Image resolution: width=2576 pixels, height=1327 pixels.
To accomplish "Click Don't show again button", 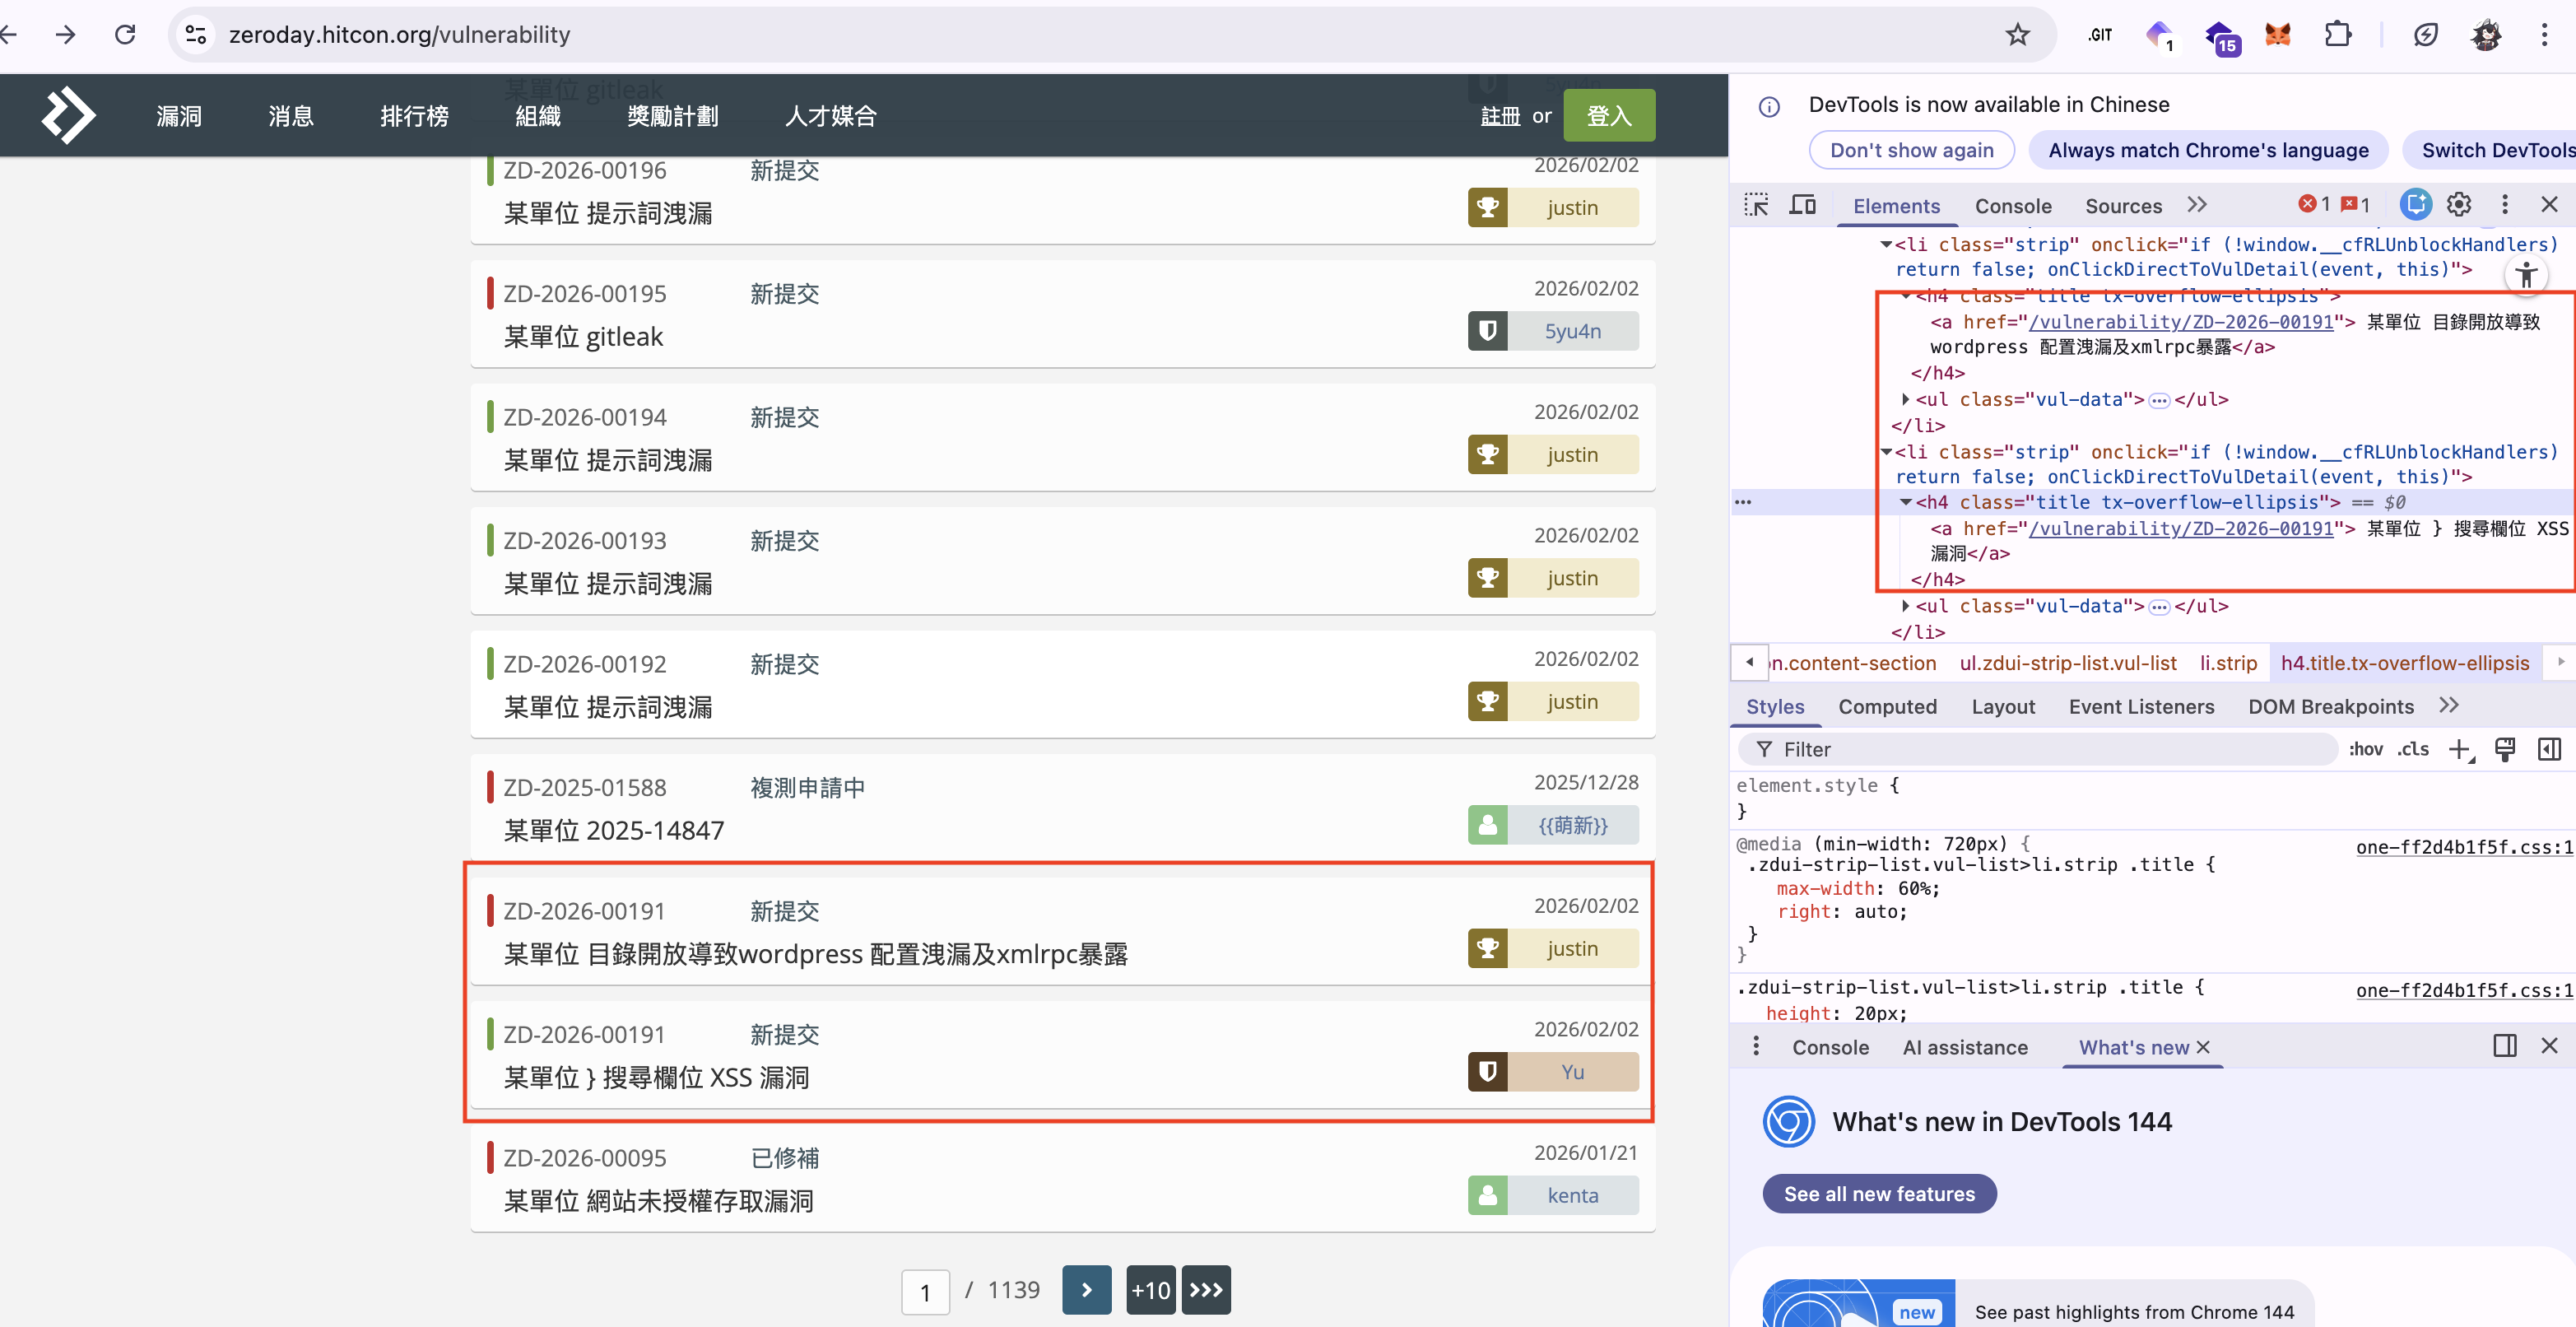I will [x=1911, y=150].
